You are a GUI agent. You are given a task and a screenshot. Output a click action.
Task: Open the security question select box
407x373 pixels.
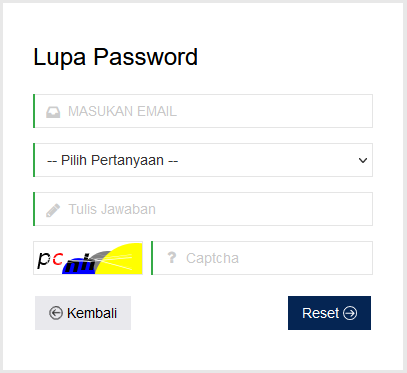click(203, 160)
